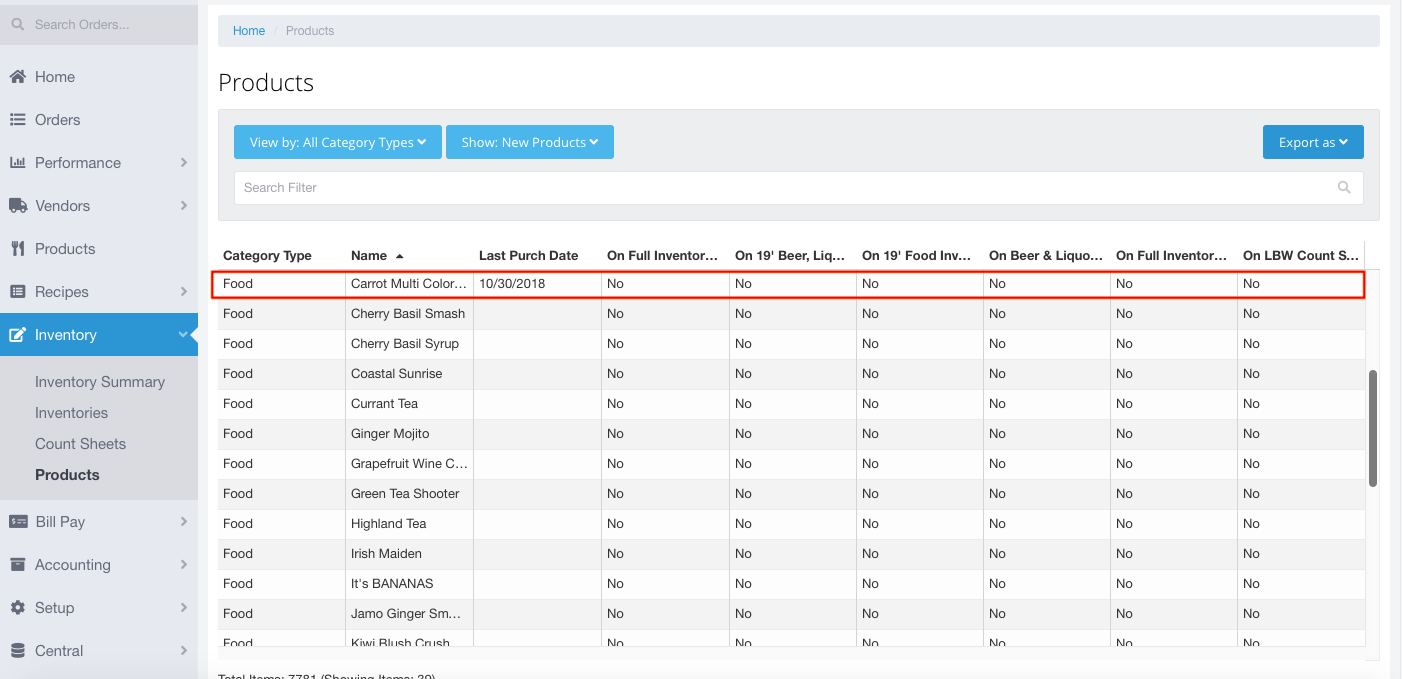Open the View by All Category Types dropdown
1402x679 pixels.
coord(337,142)
